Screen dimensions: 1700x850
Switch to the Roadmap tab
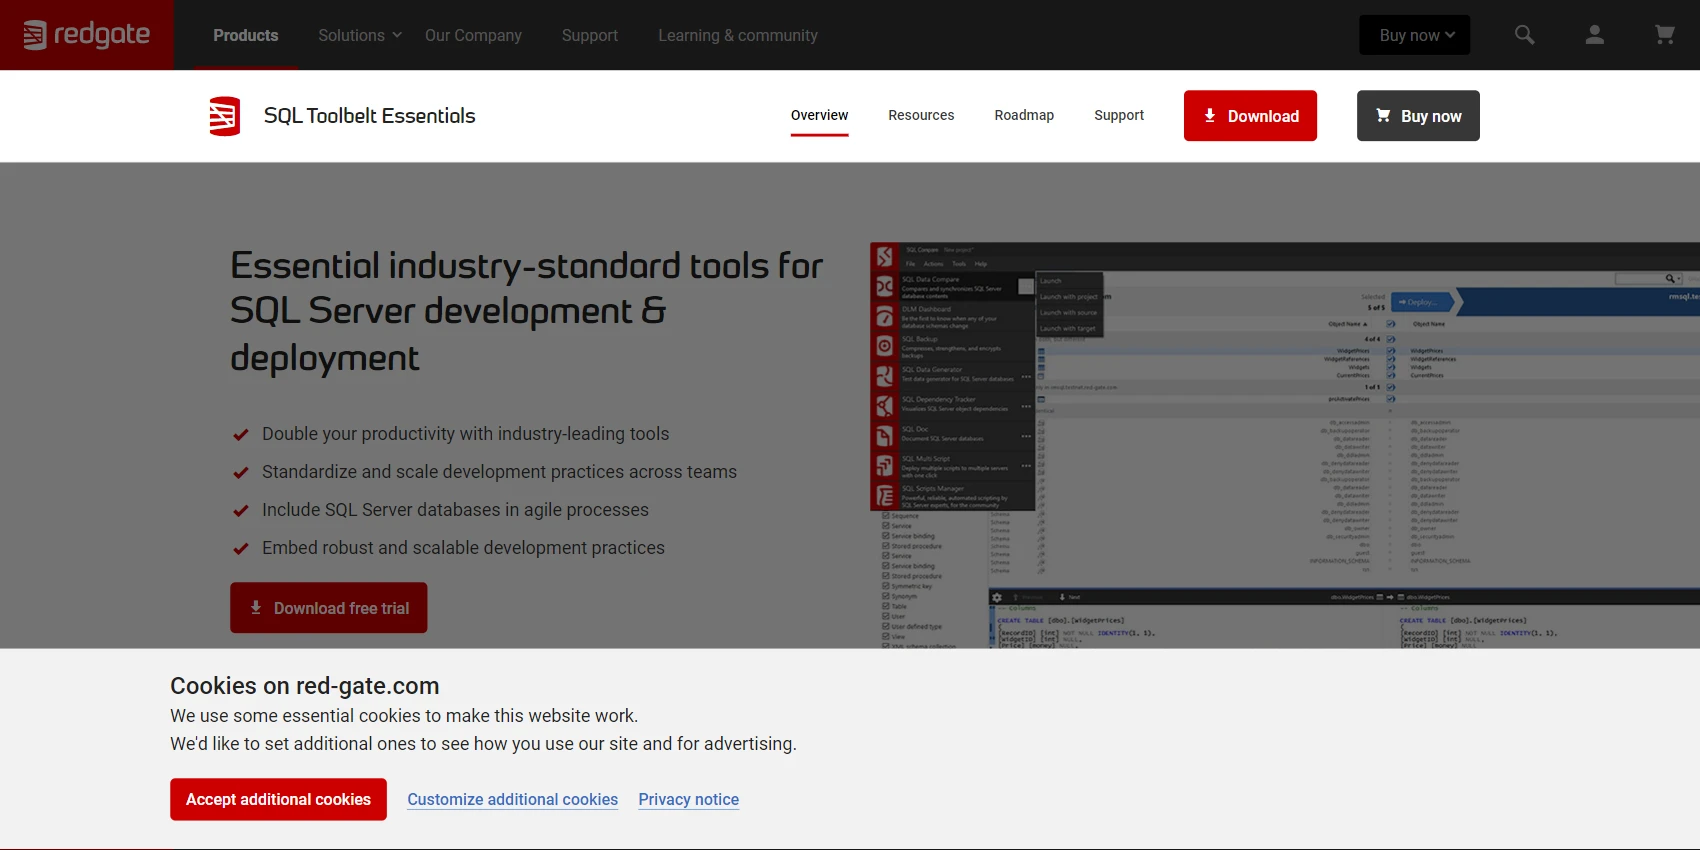pos(1024,115)
